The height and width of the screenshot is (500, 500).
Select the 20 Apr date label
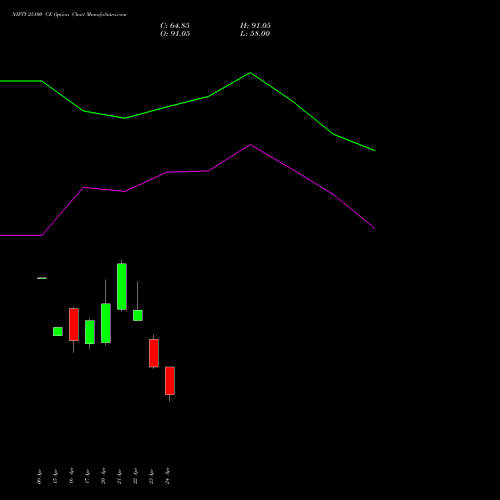point(103,476)
